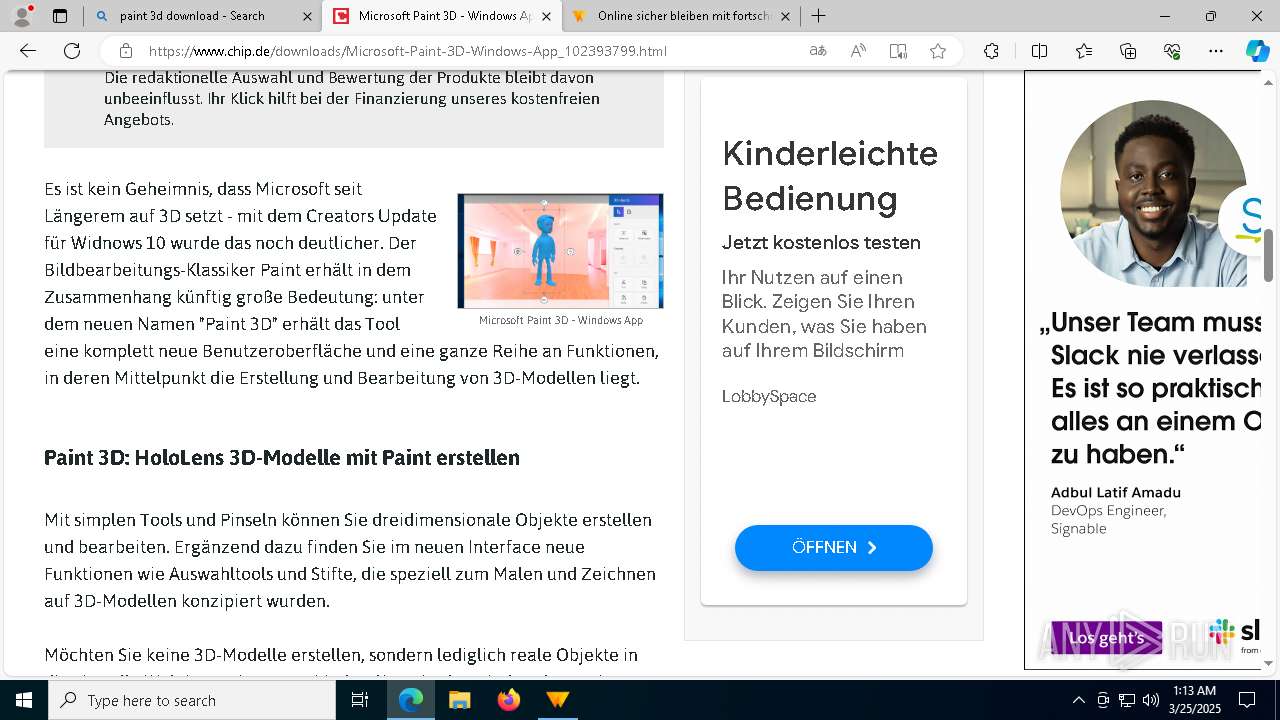Open Microsoft Edge from the taskbar
This screenshot has height=720, width=1280.
(411, 700)
